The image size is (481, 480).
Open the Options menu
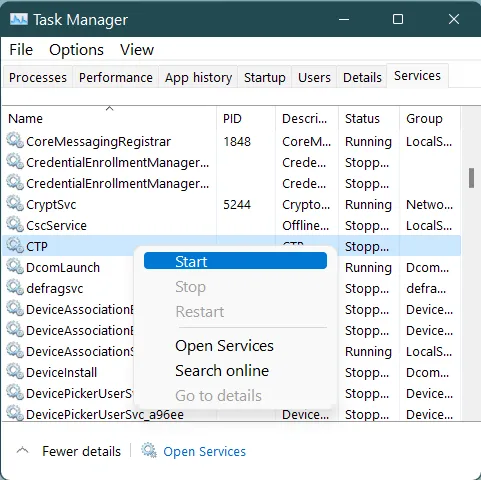pos(76,50)
